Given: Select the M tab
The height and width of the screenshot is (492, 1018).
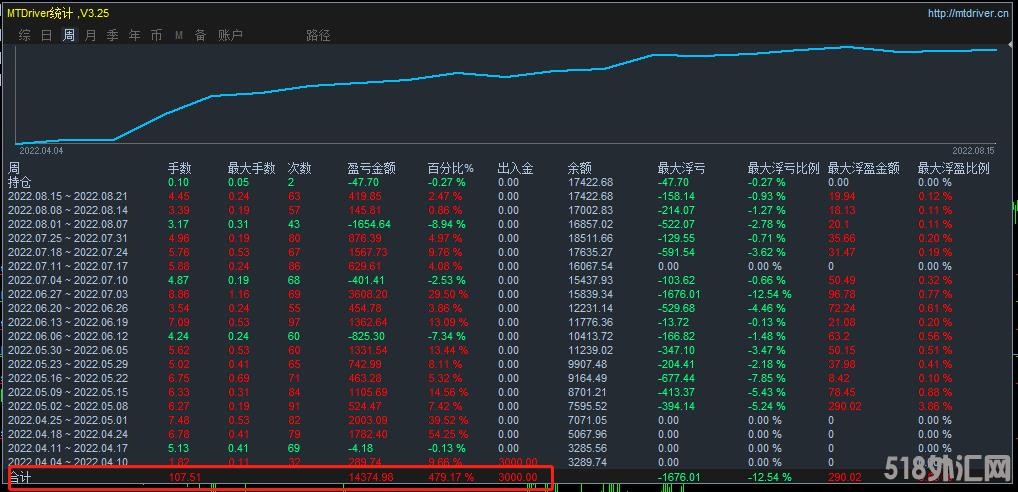Looking at the screenshot, I should 179,36.
